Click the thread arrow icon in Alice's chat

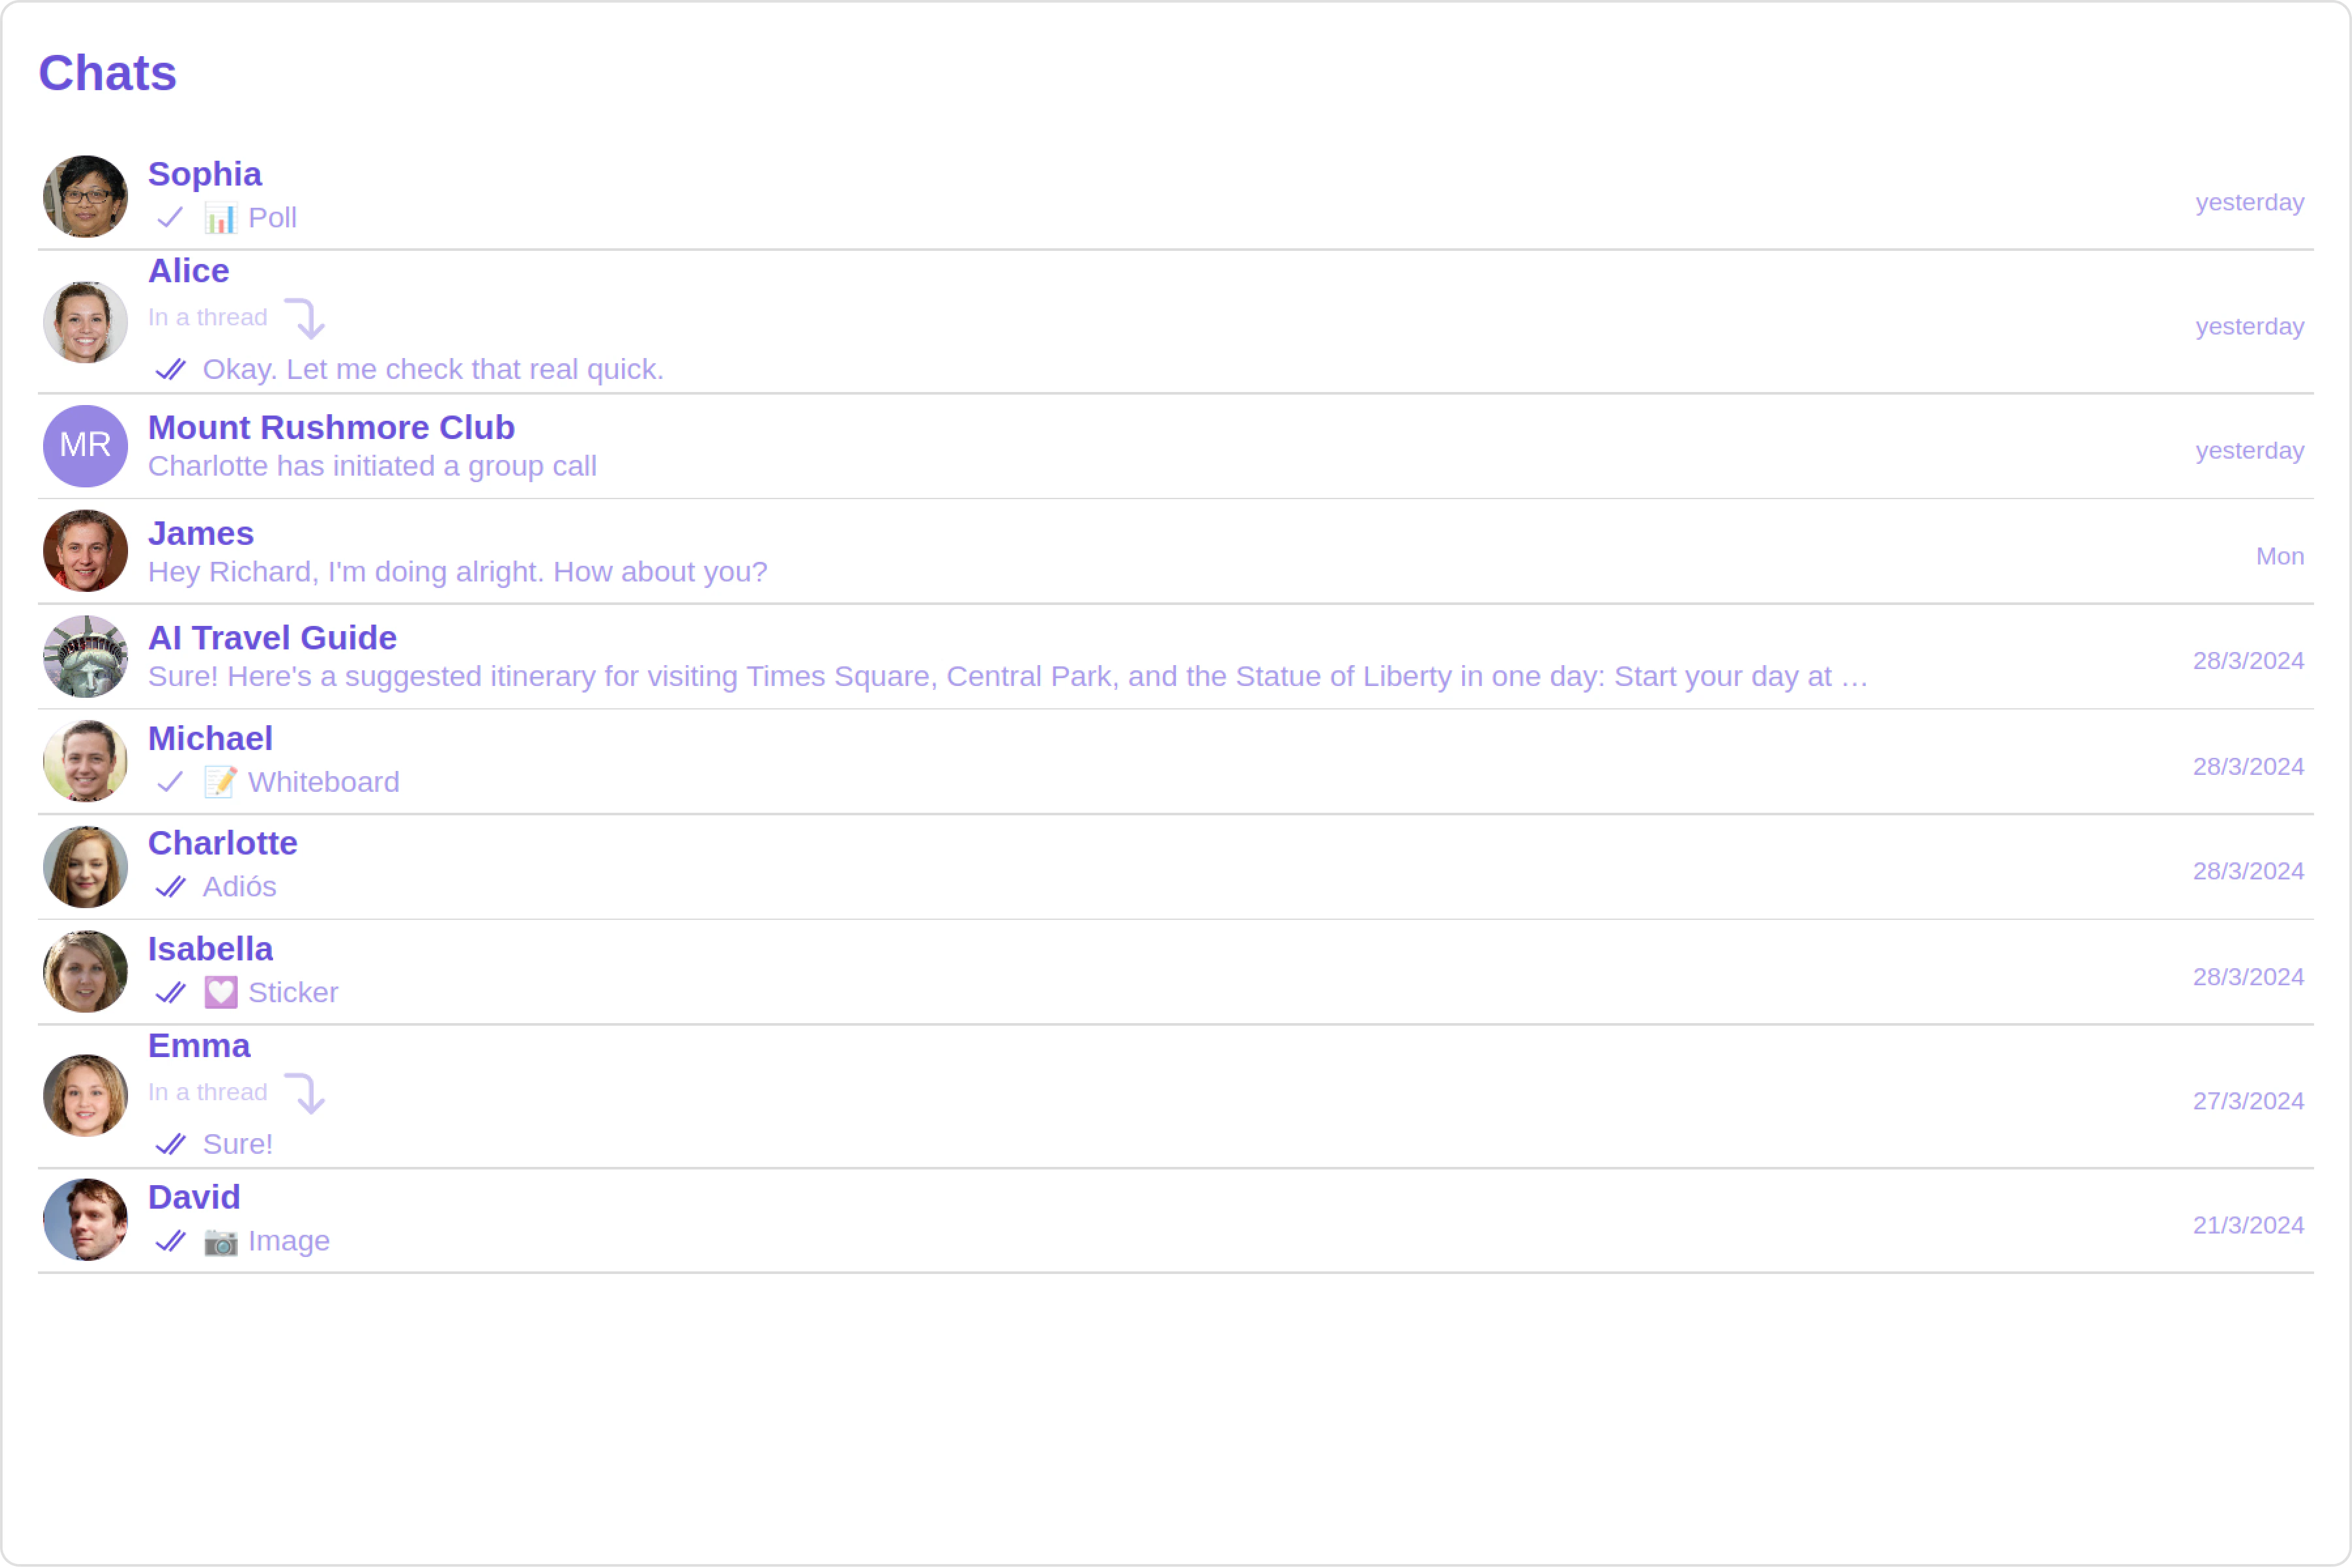click(x=305, y=318)
